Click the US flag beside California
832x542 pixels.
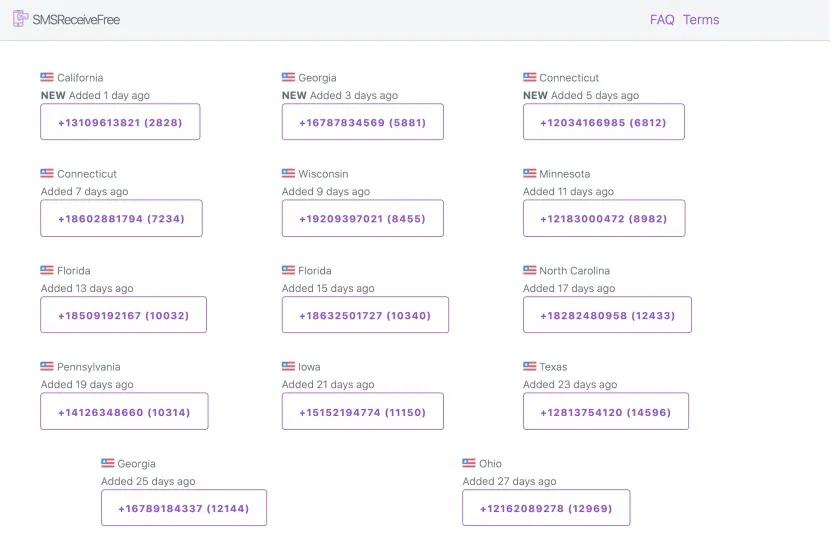click(x=47, y=77)
